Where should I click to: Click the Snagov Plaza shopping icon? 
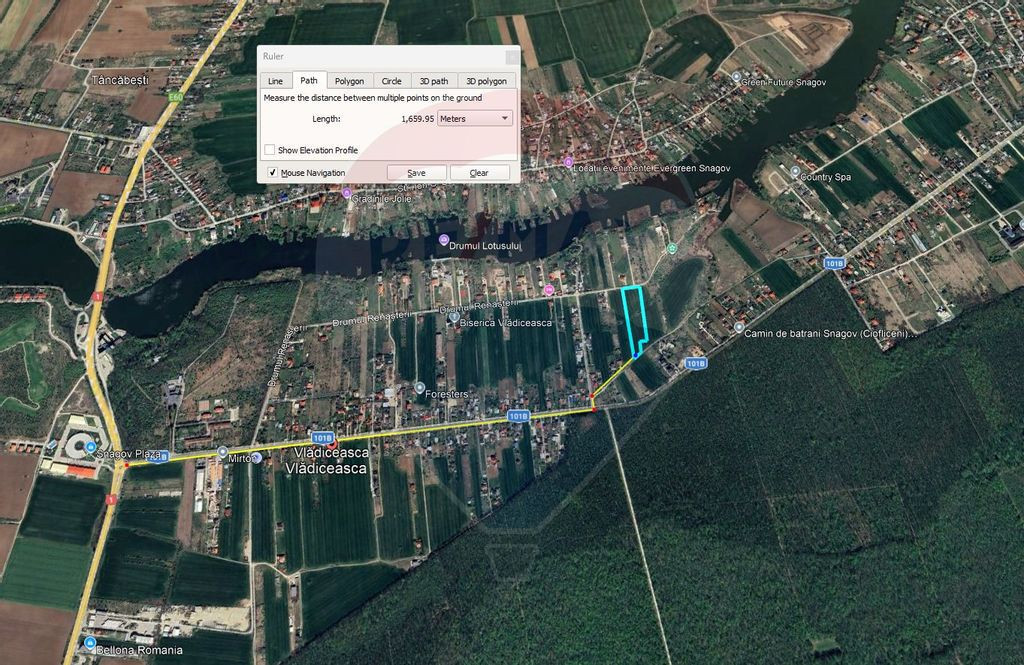91,447
